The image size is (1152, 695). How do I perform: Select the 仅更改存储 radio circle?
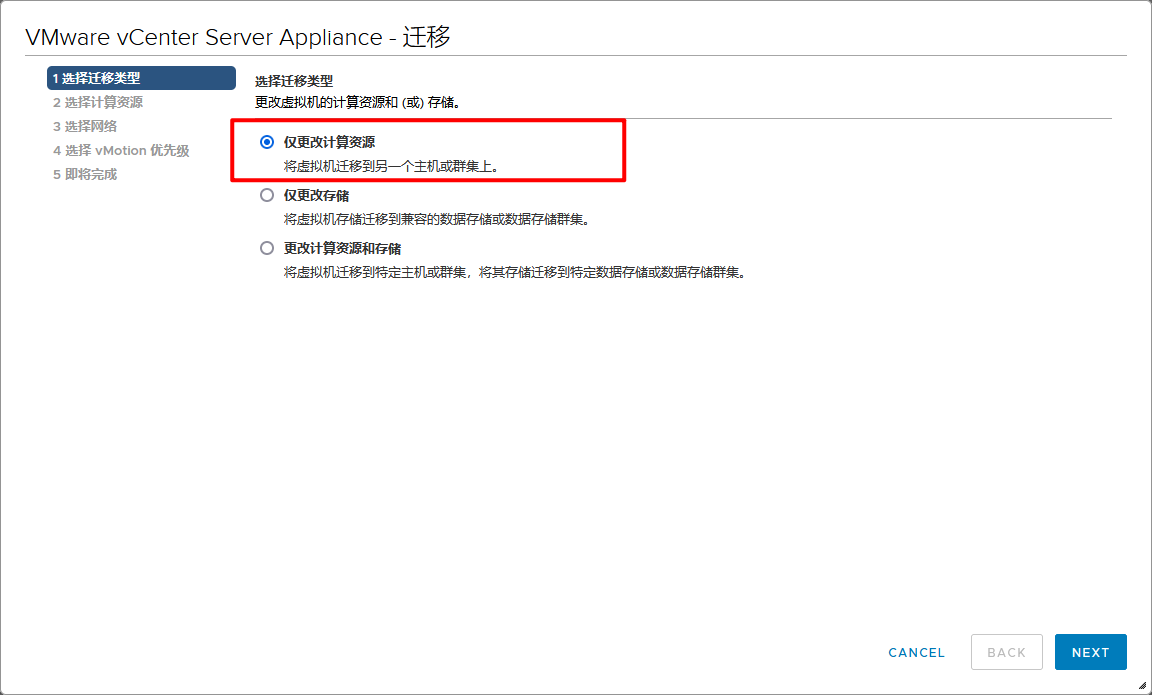[267, 195]
